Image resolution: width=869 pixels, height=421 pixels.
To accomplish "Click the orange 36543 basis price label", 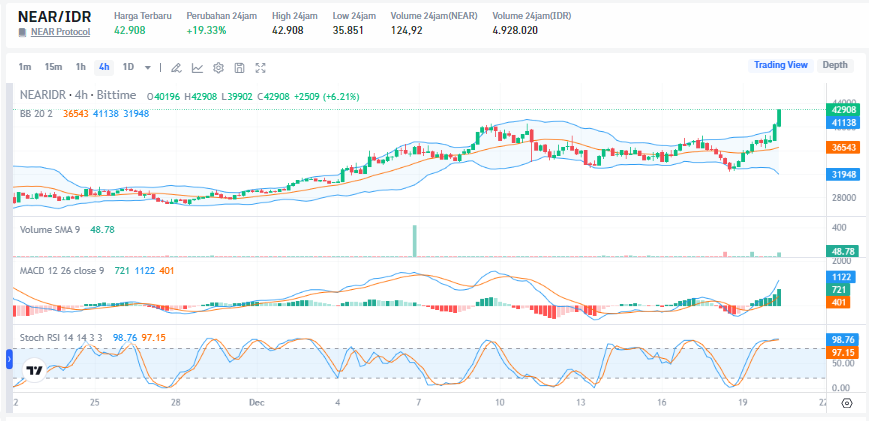I will (842, 148).
